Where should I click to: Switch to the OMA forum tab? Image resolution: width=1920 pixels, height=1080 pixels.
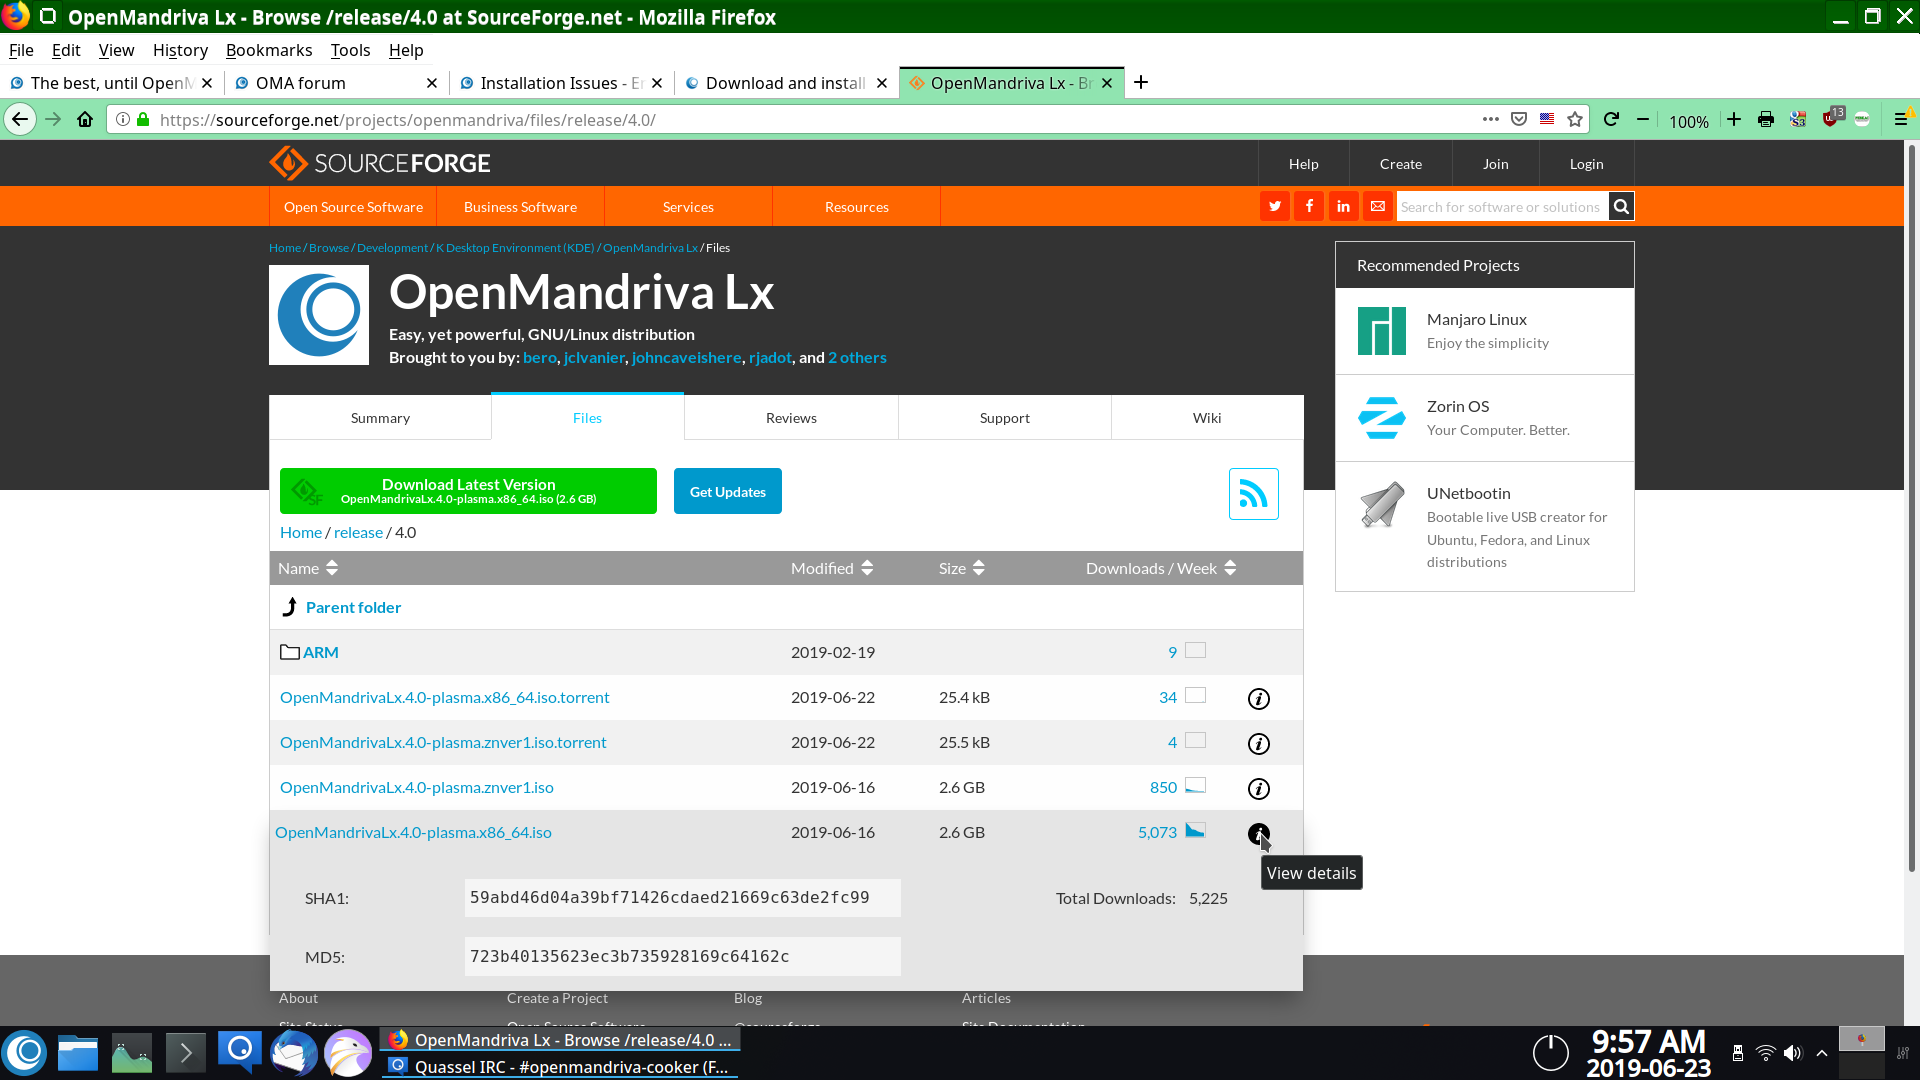(x=336, y=83)
